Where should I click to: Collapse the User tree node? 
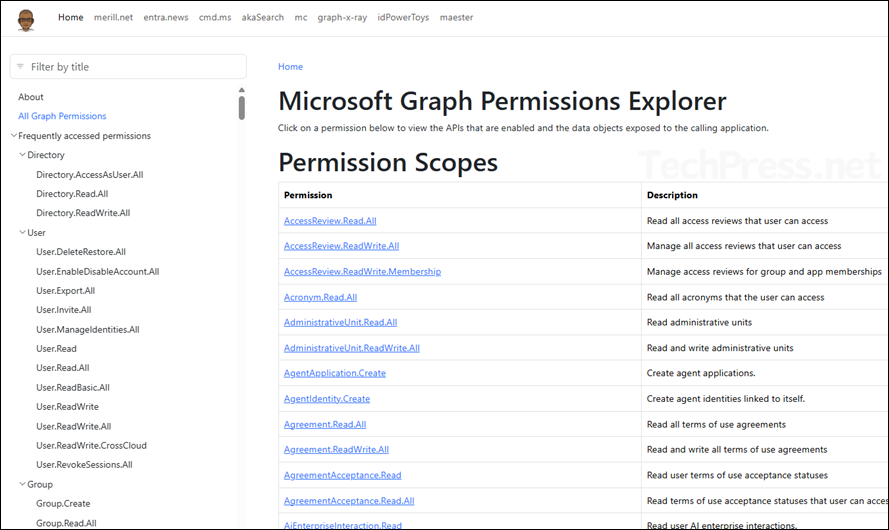coord(22,233)
